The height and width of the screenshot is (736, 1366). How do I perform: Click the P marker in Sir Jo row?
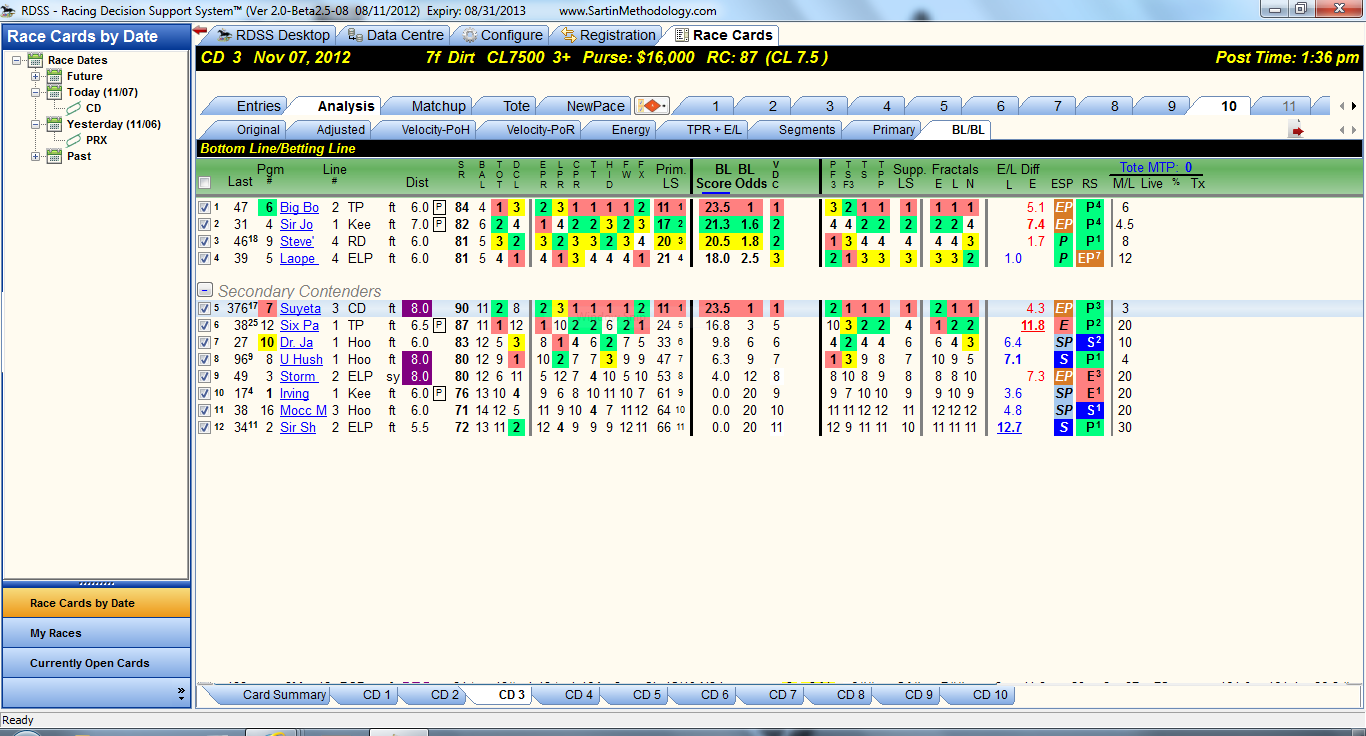439,224
